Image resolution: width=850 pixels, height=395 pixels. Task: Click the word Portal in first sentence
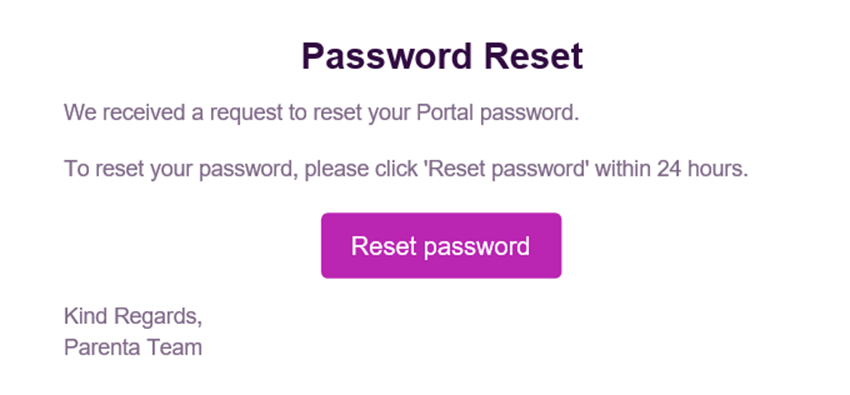tap(446, 113)
